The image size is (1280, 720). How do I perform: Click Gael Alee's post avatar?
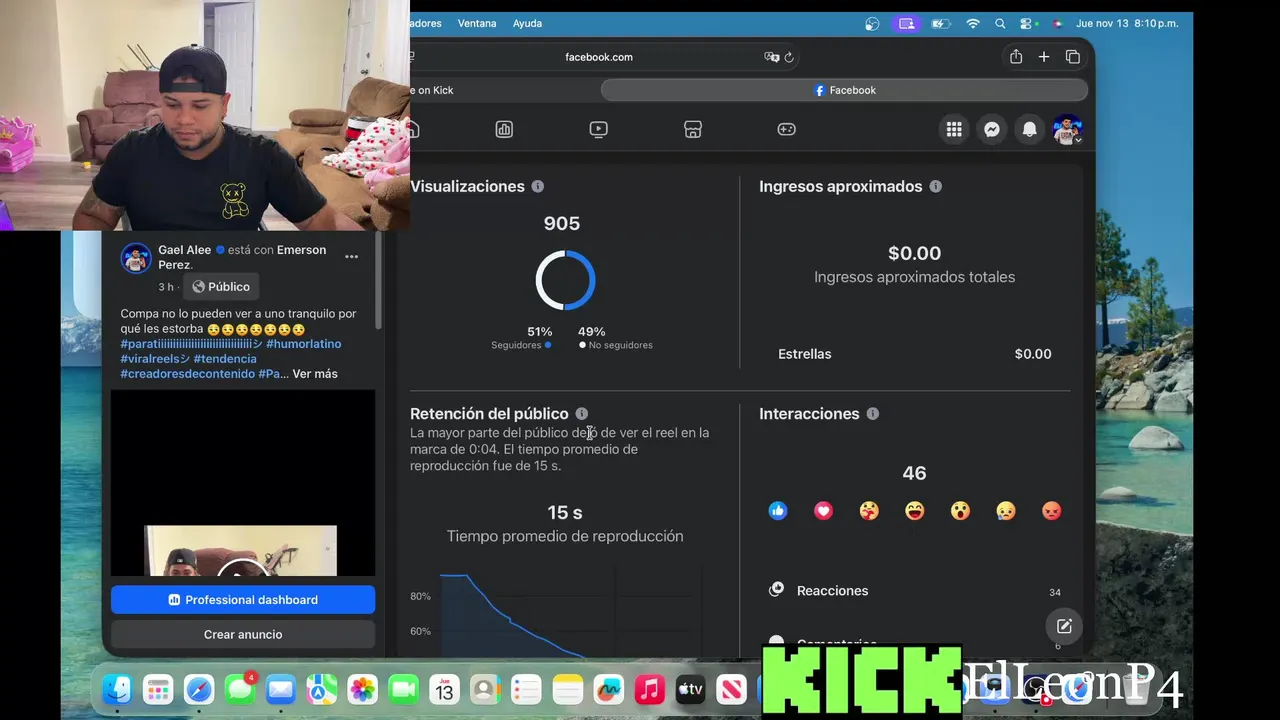[136, 258]
